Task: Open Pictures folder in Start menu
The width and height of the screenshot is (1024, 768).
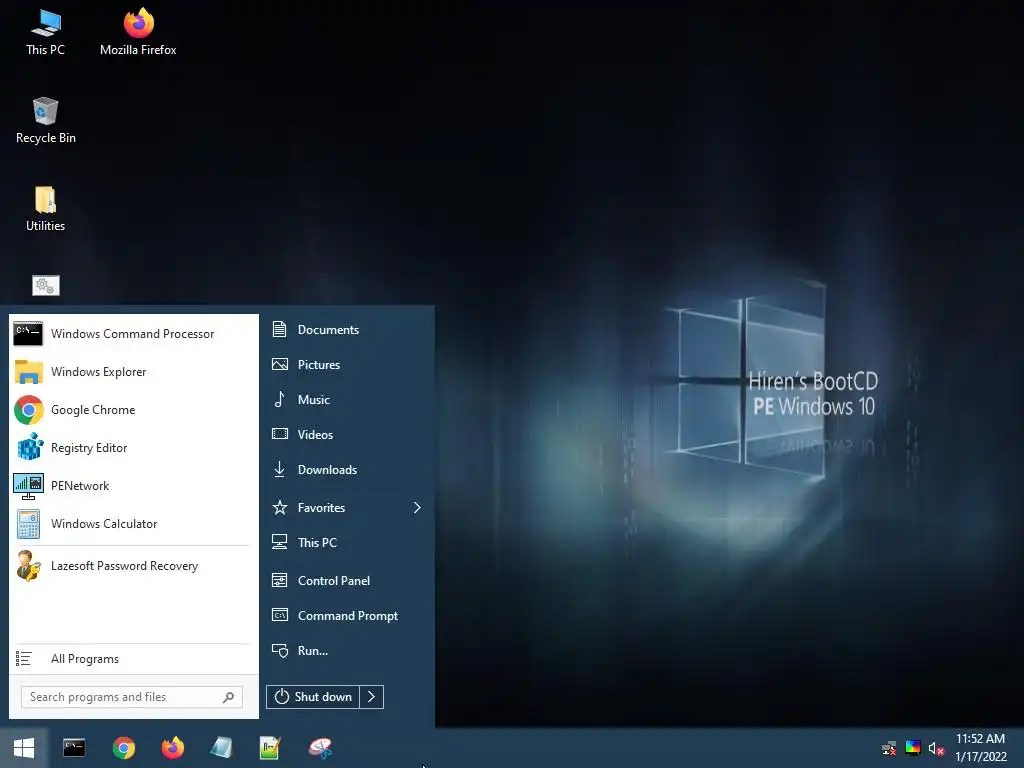Action: pyautogui.click(x=346, y=364)
